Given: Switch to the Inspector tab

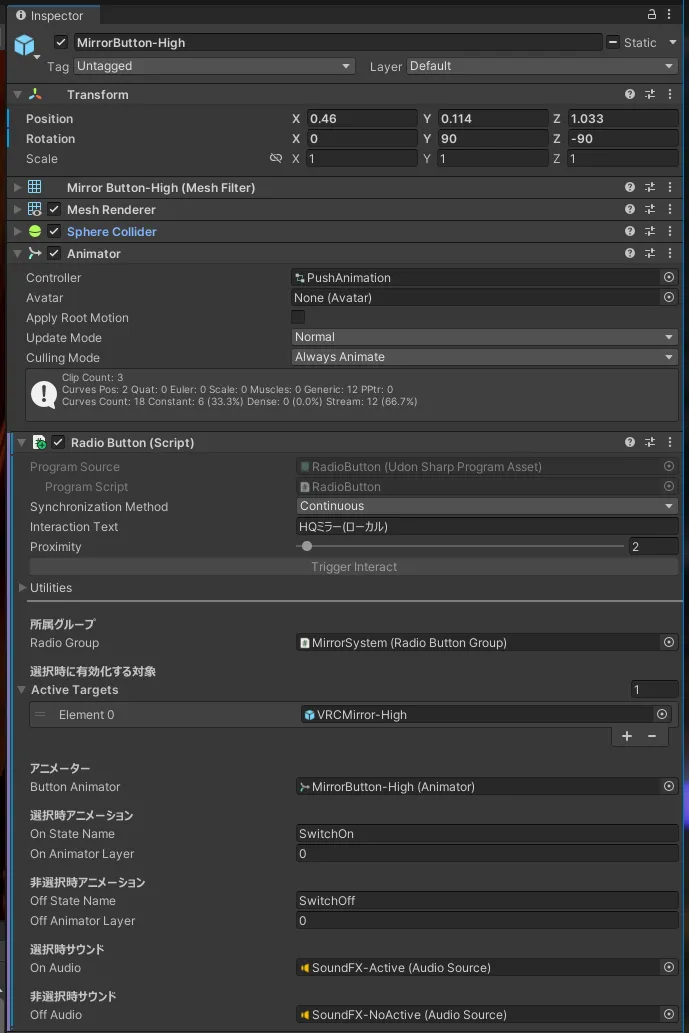Looking at the screenshot, I should point(52,15).
